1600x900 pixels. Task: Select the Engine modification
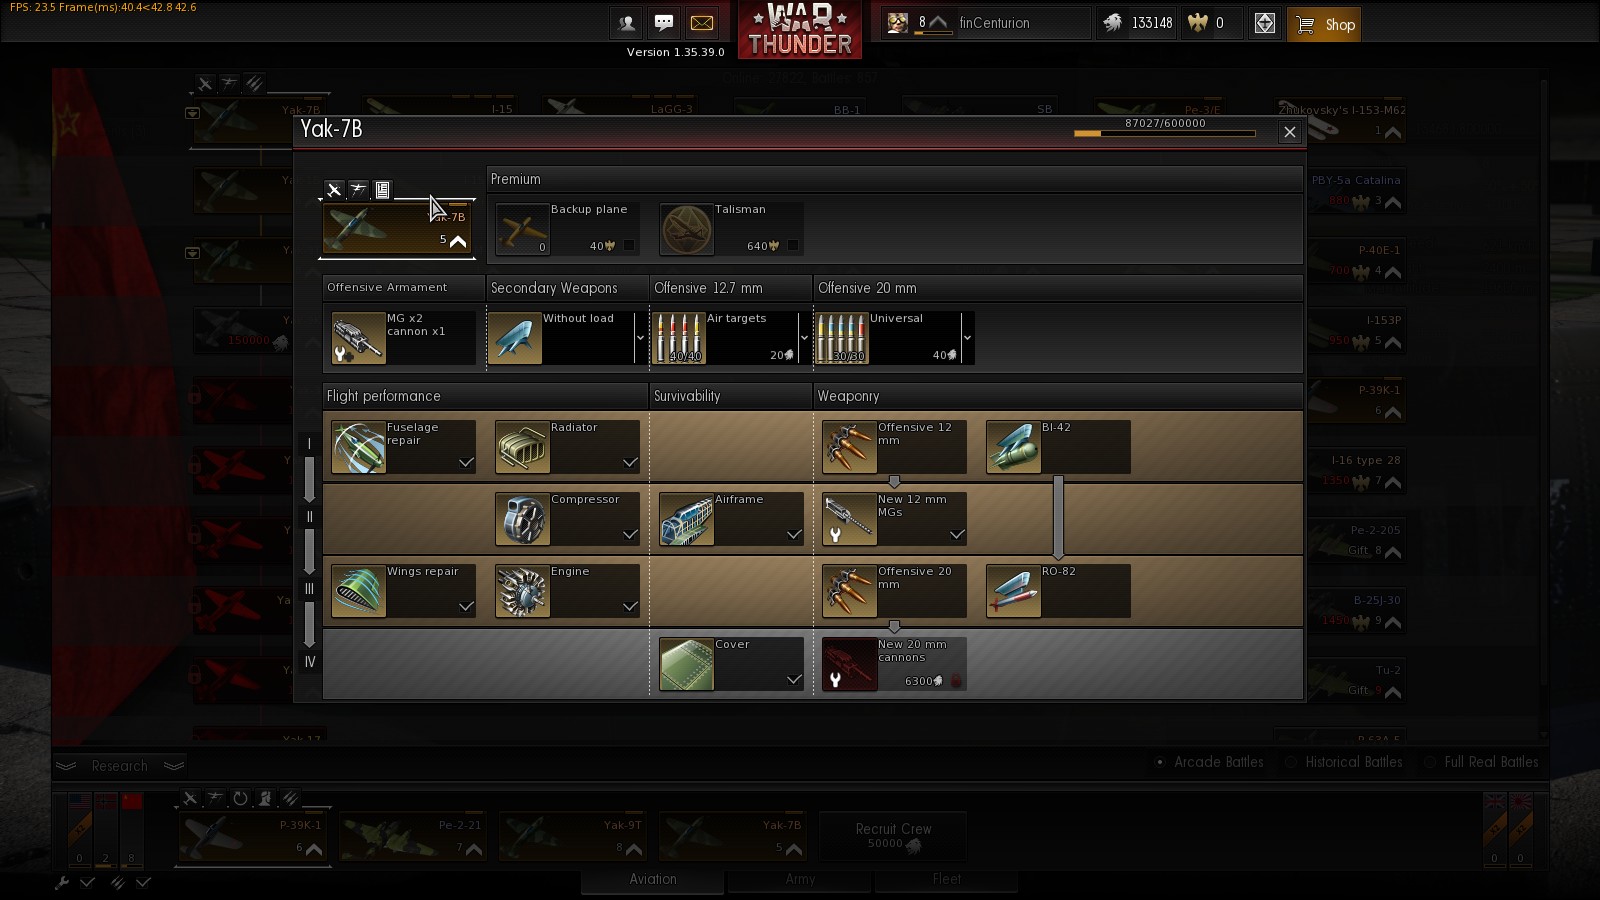click(568, 590)
